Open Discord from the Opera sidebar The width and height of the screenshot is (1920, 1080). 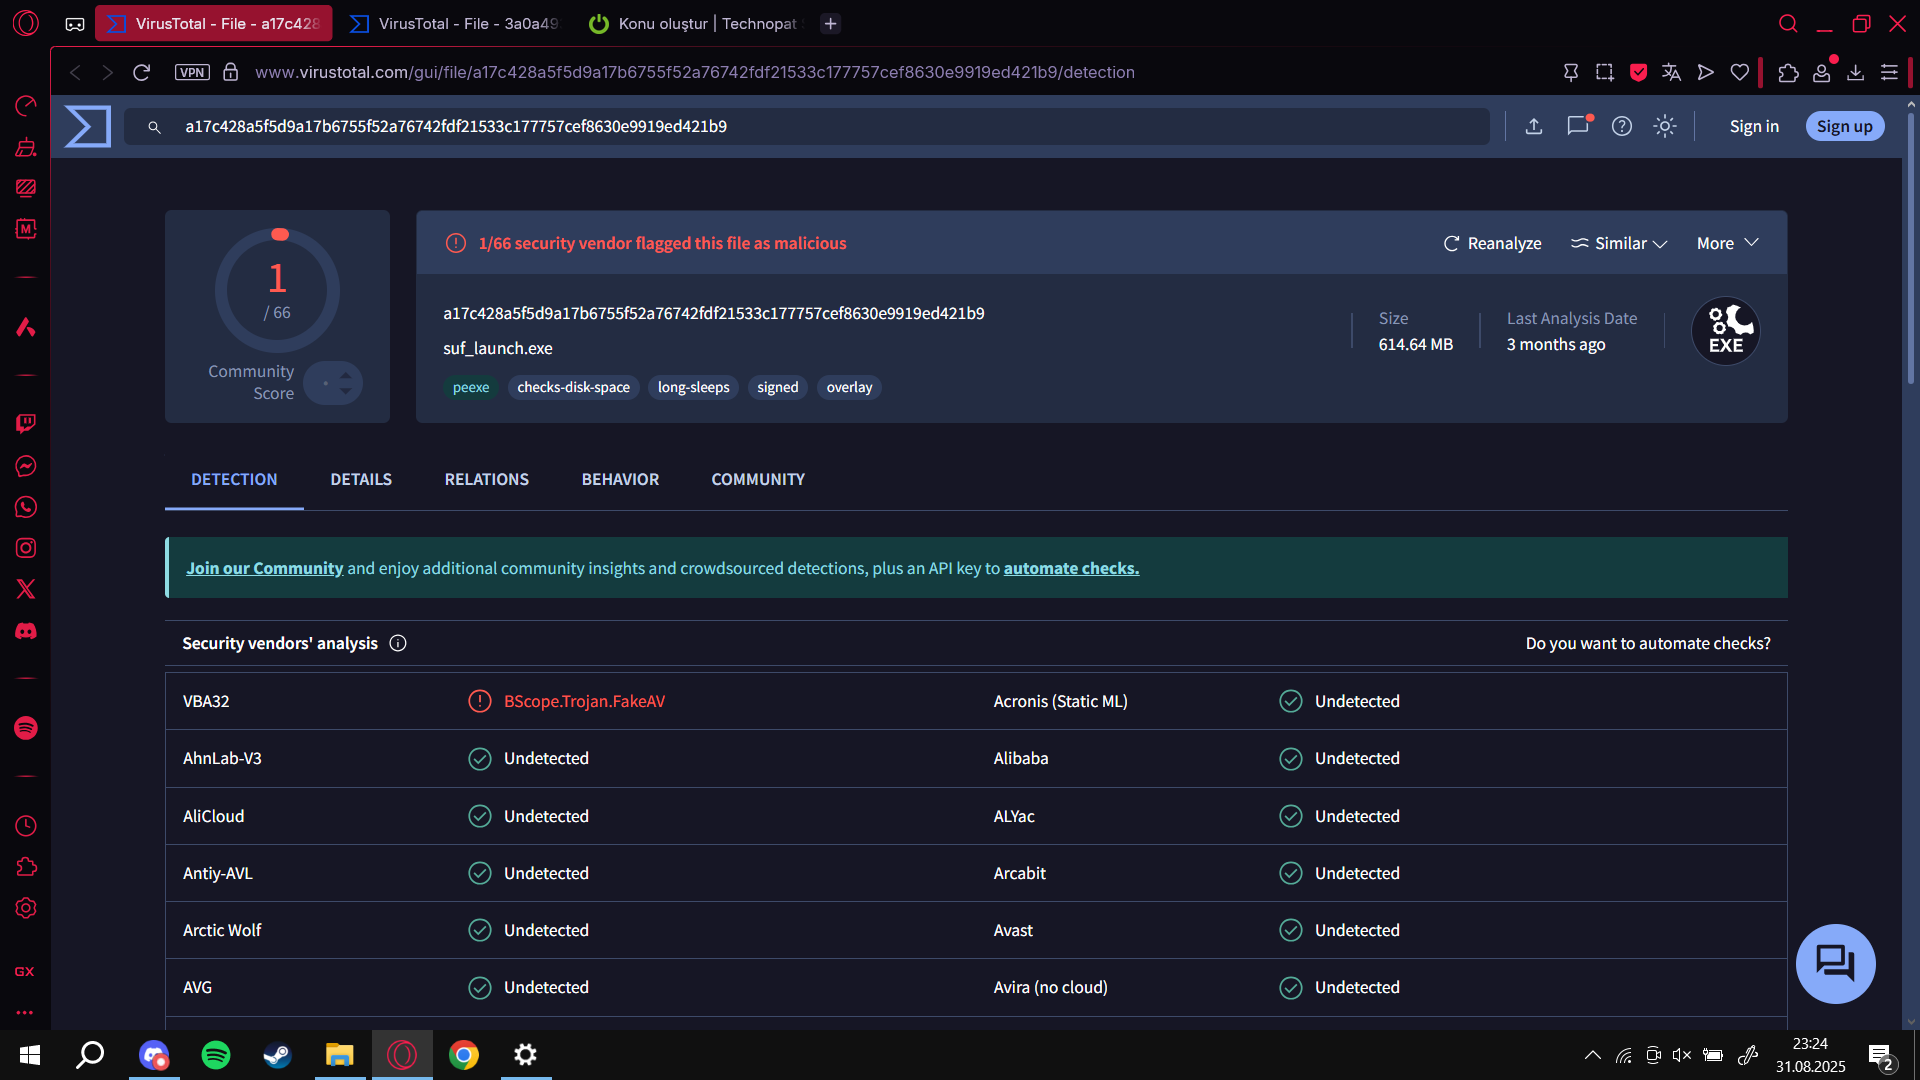[26, 631]
